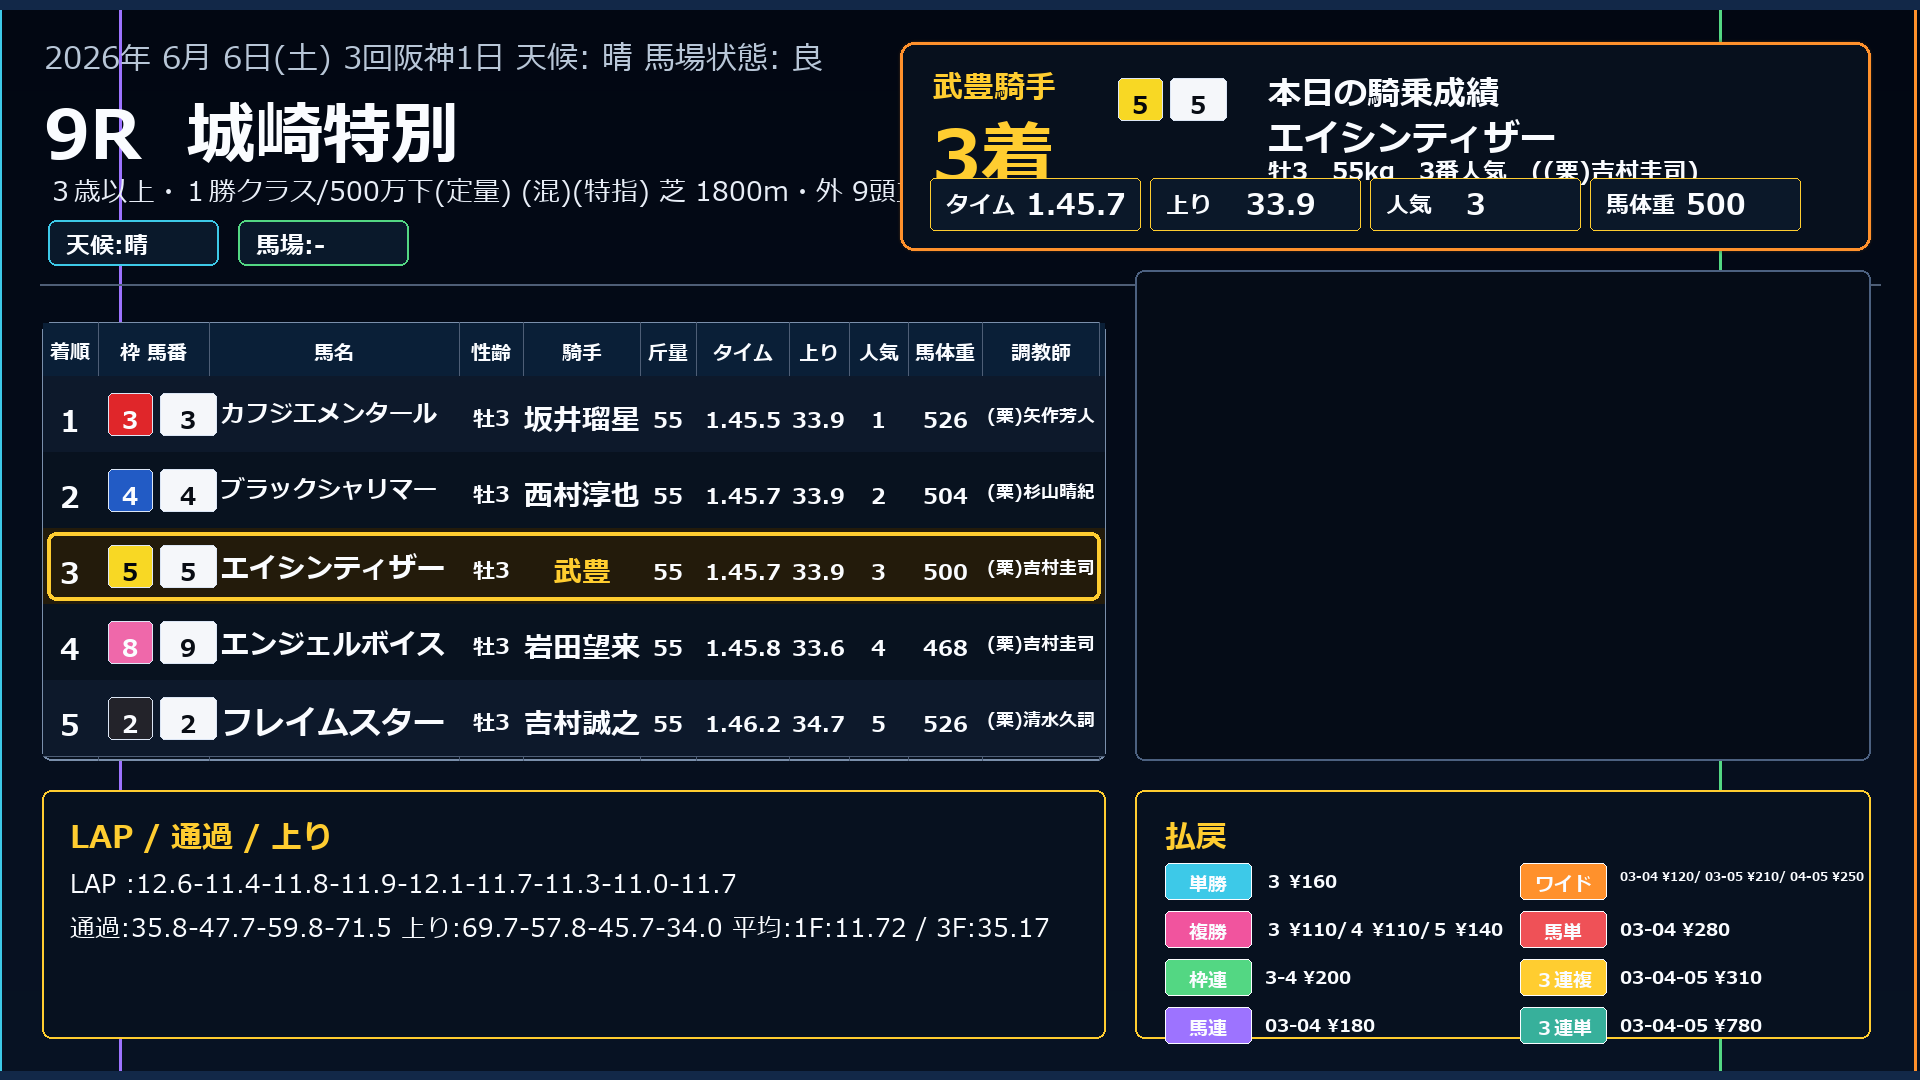Click trainer (栗)杉山晴紀
The height and width of the screenshot is (1080, 1920).
[x=1040, y=491]
